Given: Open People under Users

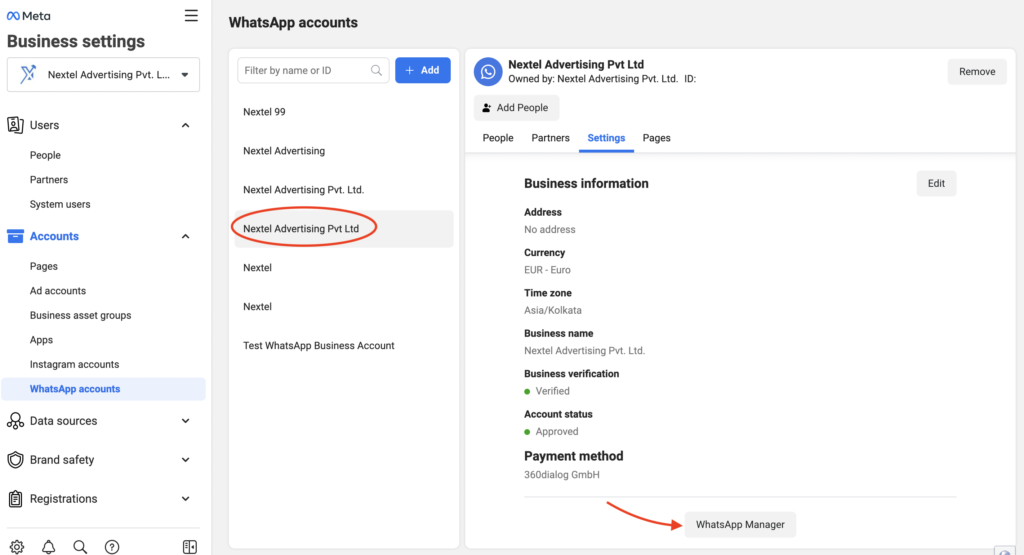Looking at the screenshot, I should (x=45, y=155).
